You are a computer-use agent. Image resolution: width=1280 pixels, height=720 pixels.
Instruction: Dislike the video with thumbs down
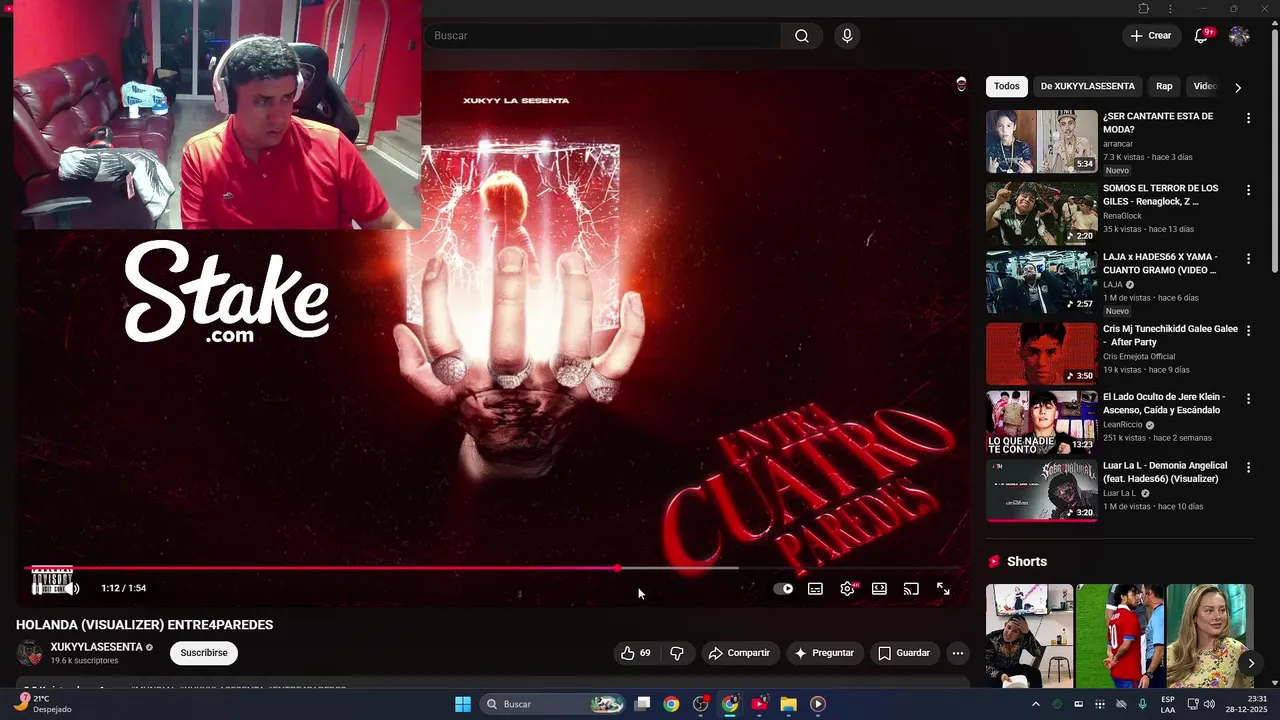[x=677, y=653]
